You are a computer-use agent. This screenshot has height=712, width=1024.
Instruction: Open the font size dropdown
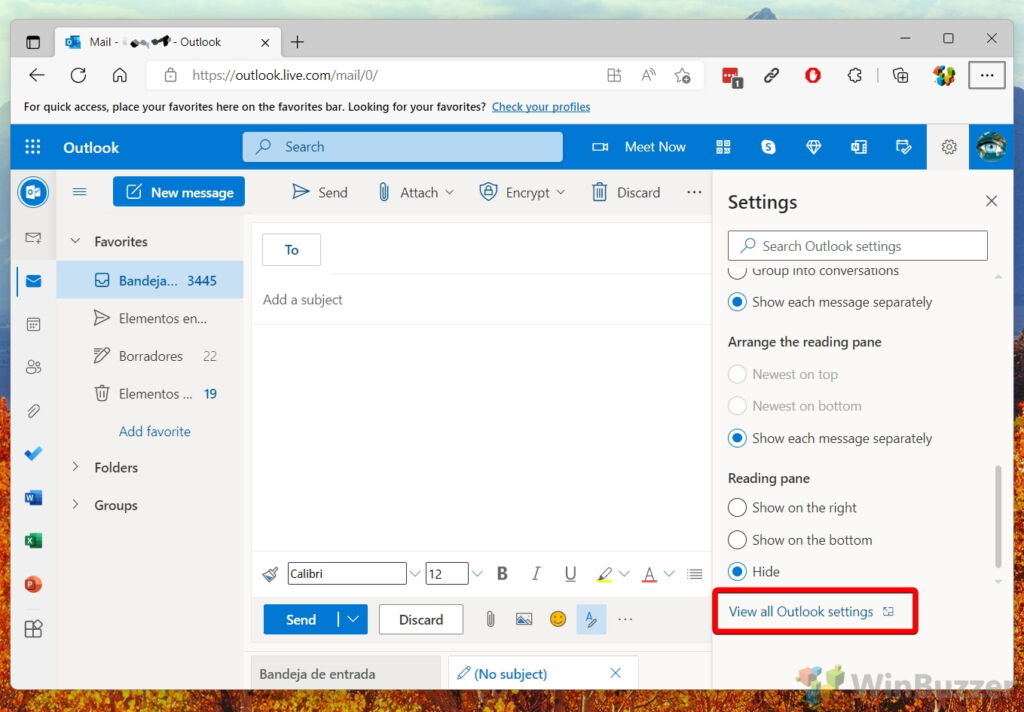pyautogui.click(x=477, y=574)
